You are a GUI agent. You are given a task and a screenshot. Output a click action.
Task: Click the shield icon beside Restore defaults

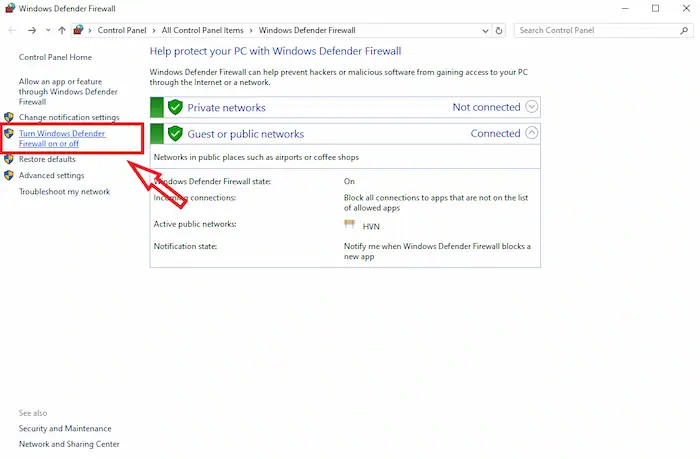coord(9,159)
